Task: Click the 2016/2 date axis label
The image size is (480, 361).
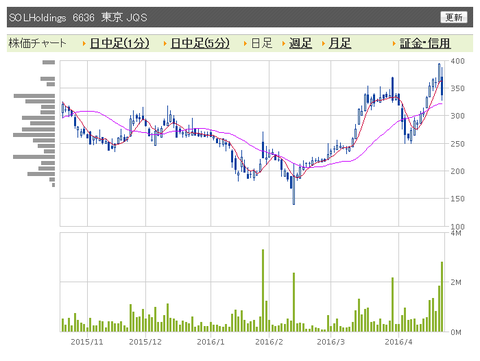Action: 269,342
